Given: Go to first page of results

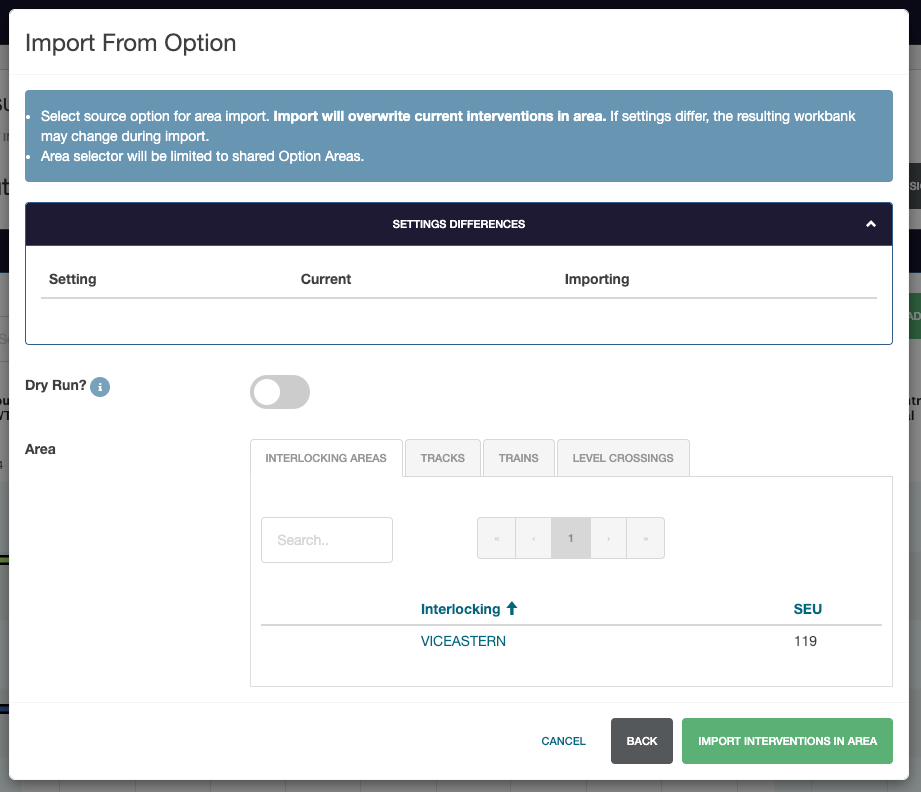Looking at the screenshot, I should coord(496,538).
